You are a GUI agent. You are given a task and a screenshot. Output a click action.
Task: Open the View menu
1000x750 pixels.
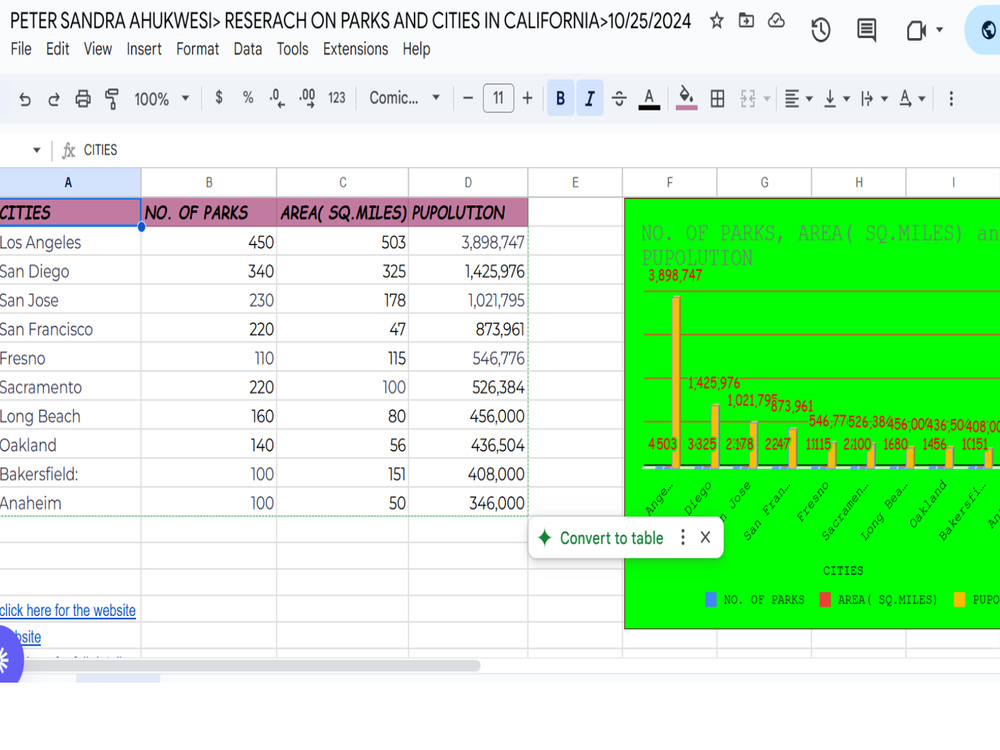coord(98,49)
